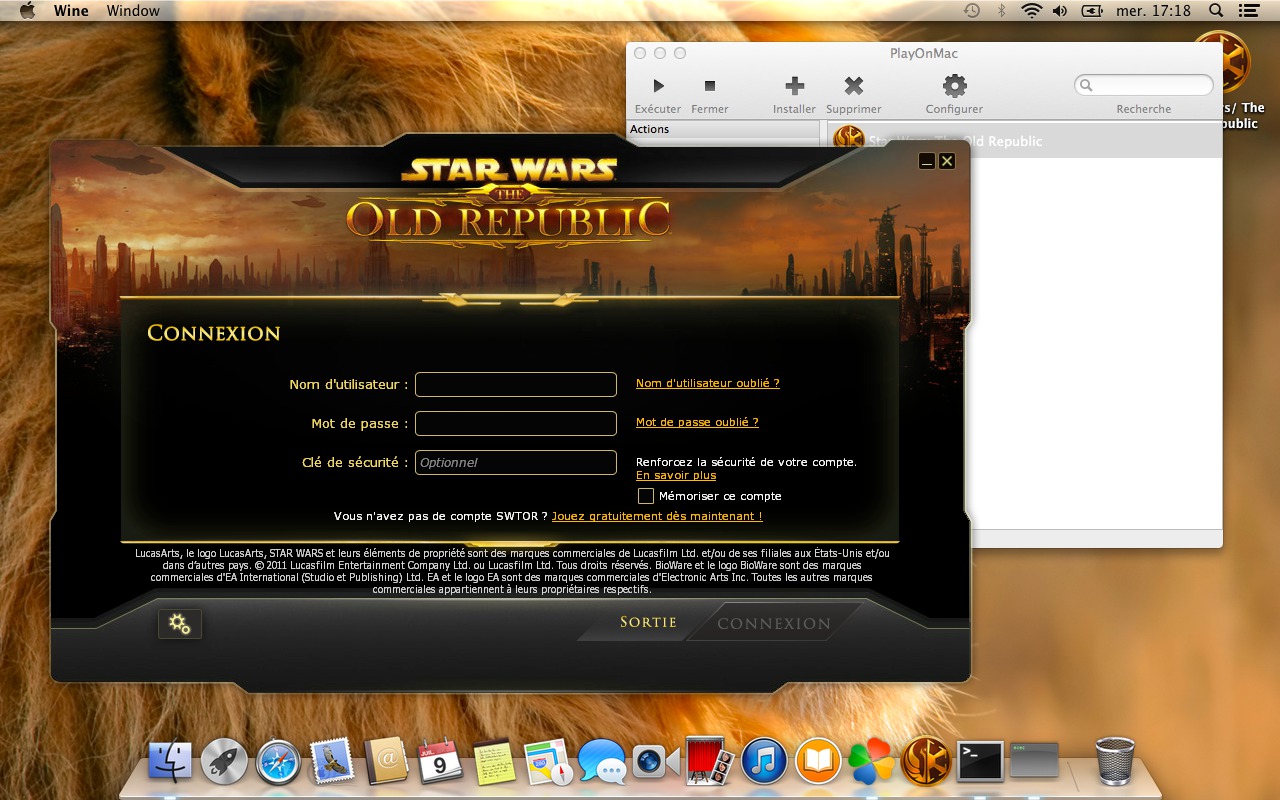Open Spotlight search magnifier
The width and height of the screenshot is (1280, 800).
point(1216,10)
